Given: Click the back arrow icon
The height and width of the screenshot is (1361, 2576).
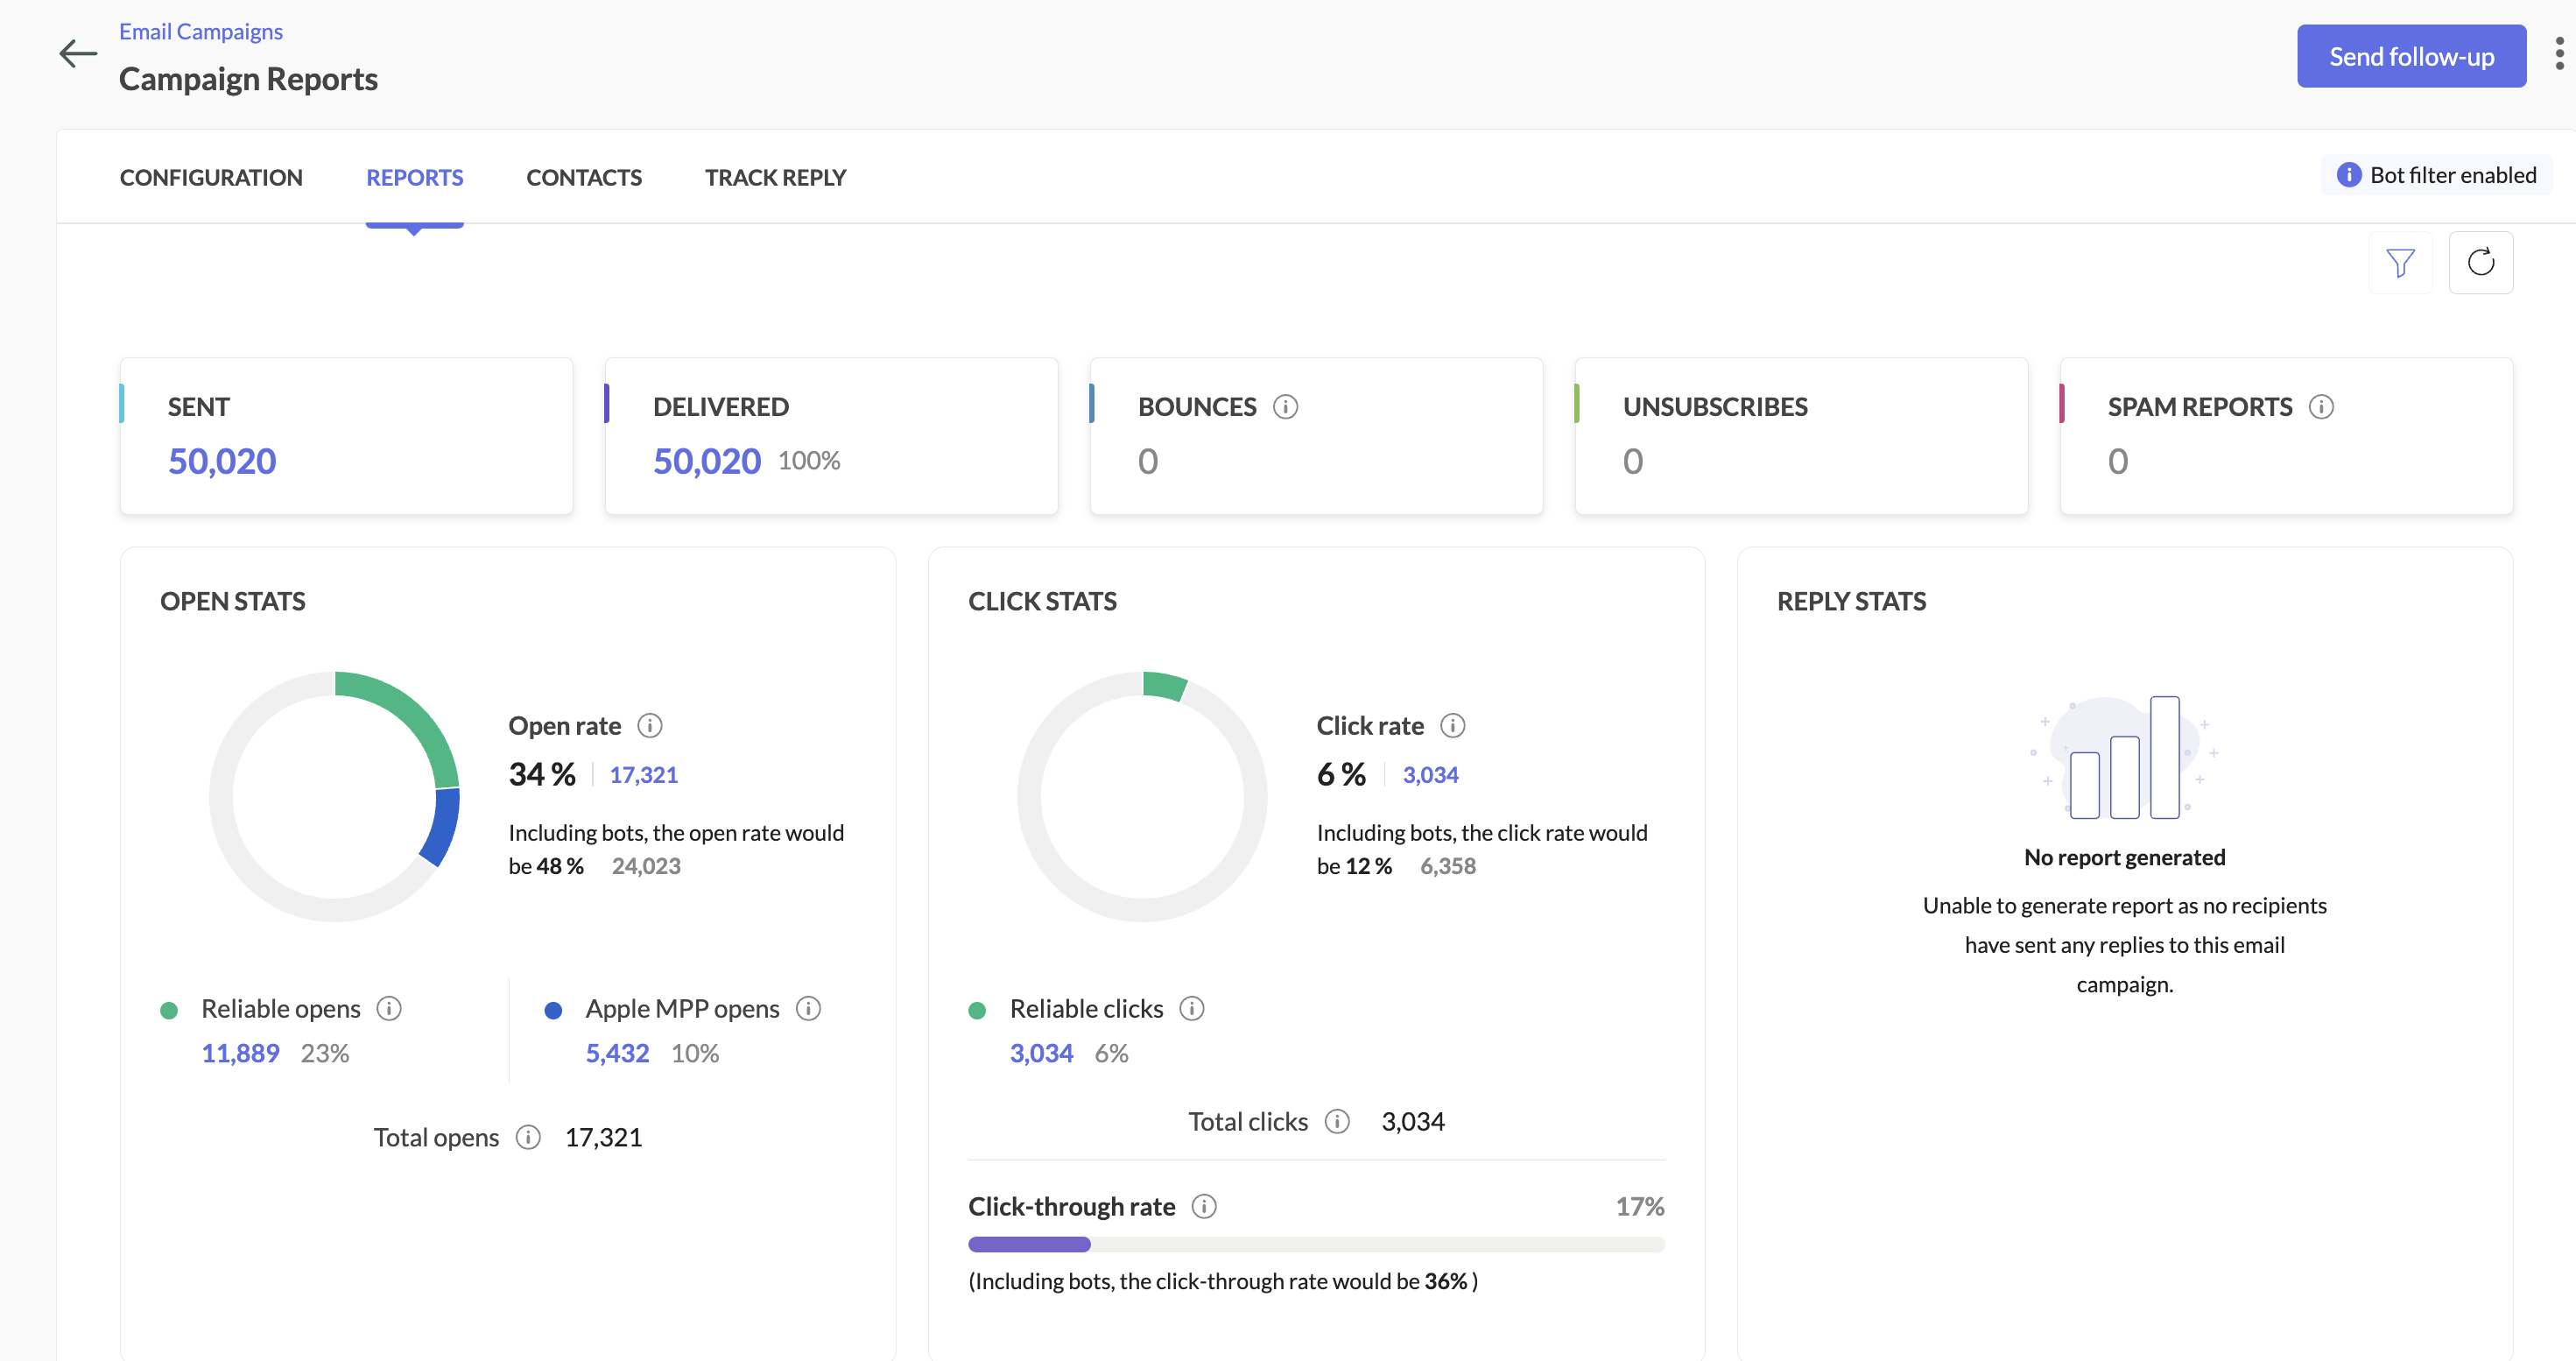Looking at the screenshot, I should (x=78, y=54).
